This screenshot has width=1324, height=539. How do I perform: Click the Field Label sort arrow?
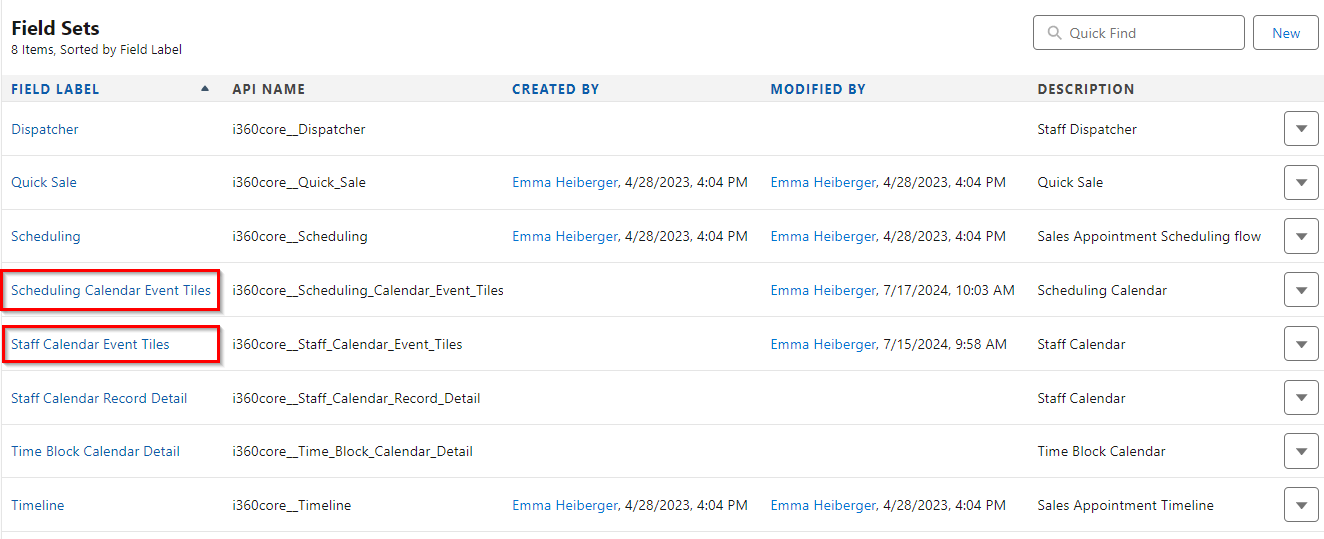pyautogui.click(x=205, y=88)
